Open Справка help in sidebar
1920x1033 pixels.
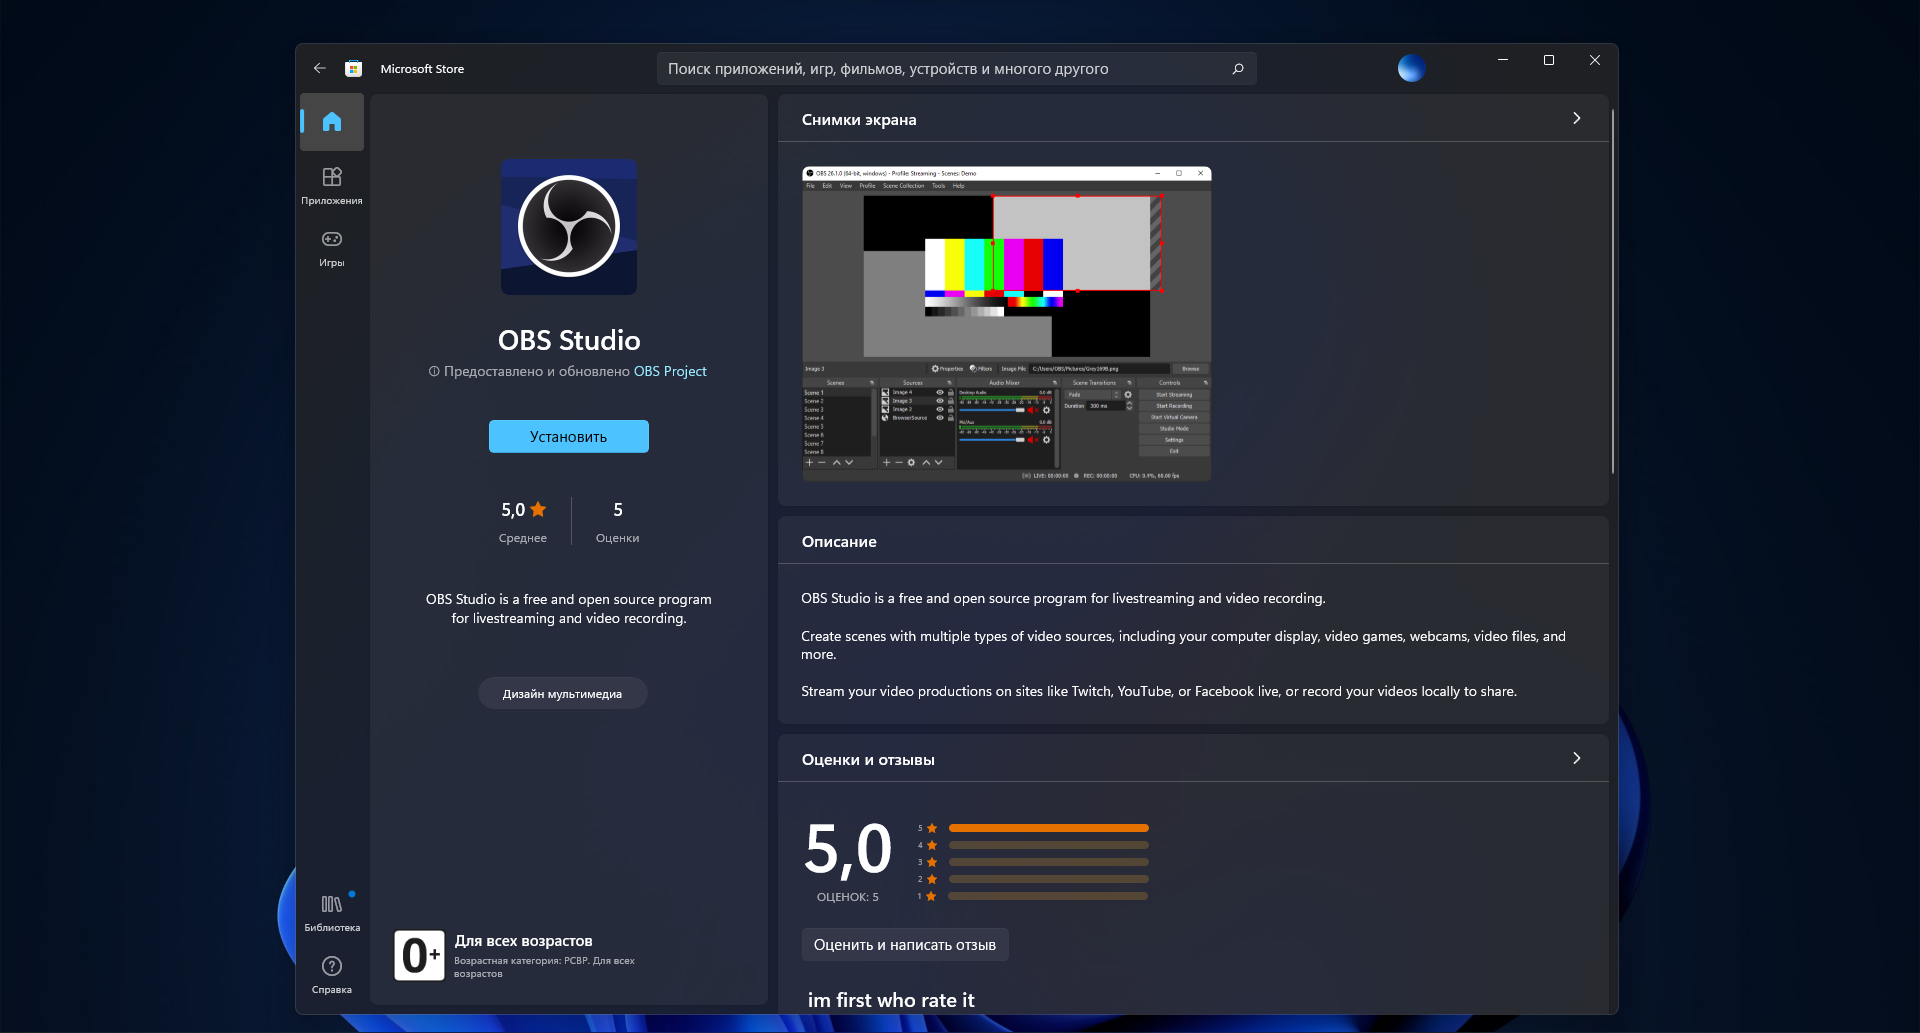click(x=332, y=975)
